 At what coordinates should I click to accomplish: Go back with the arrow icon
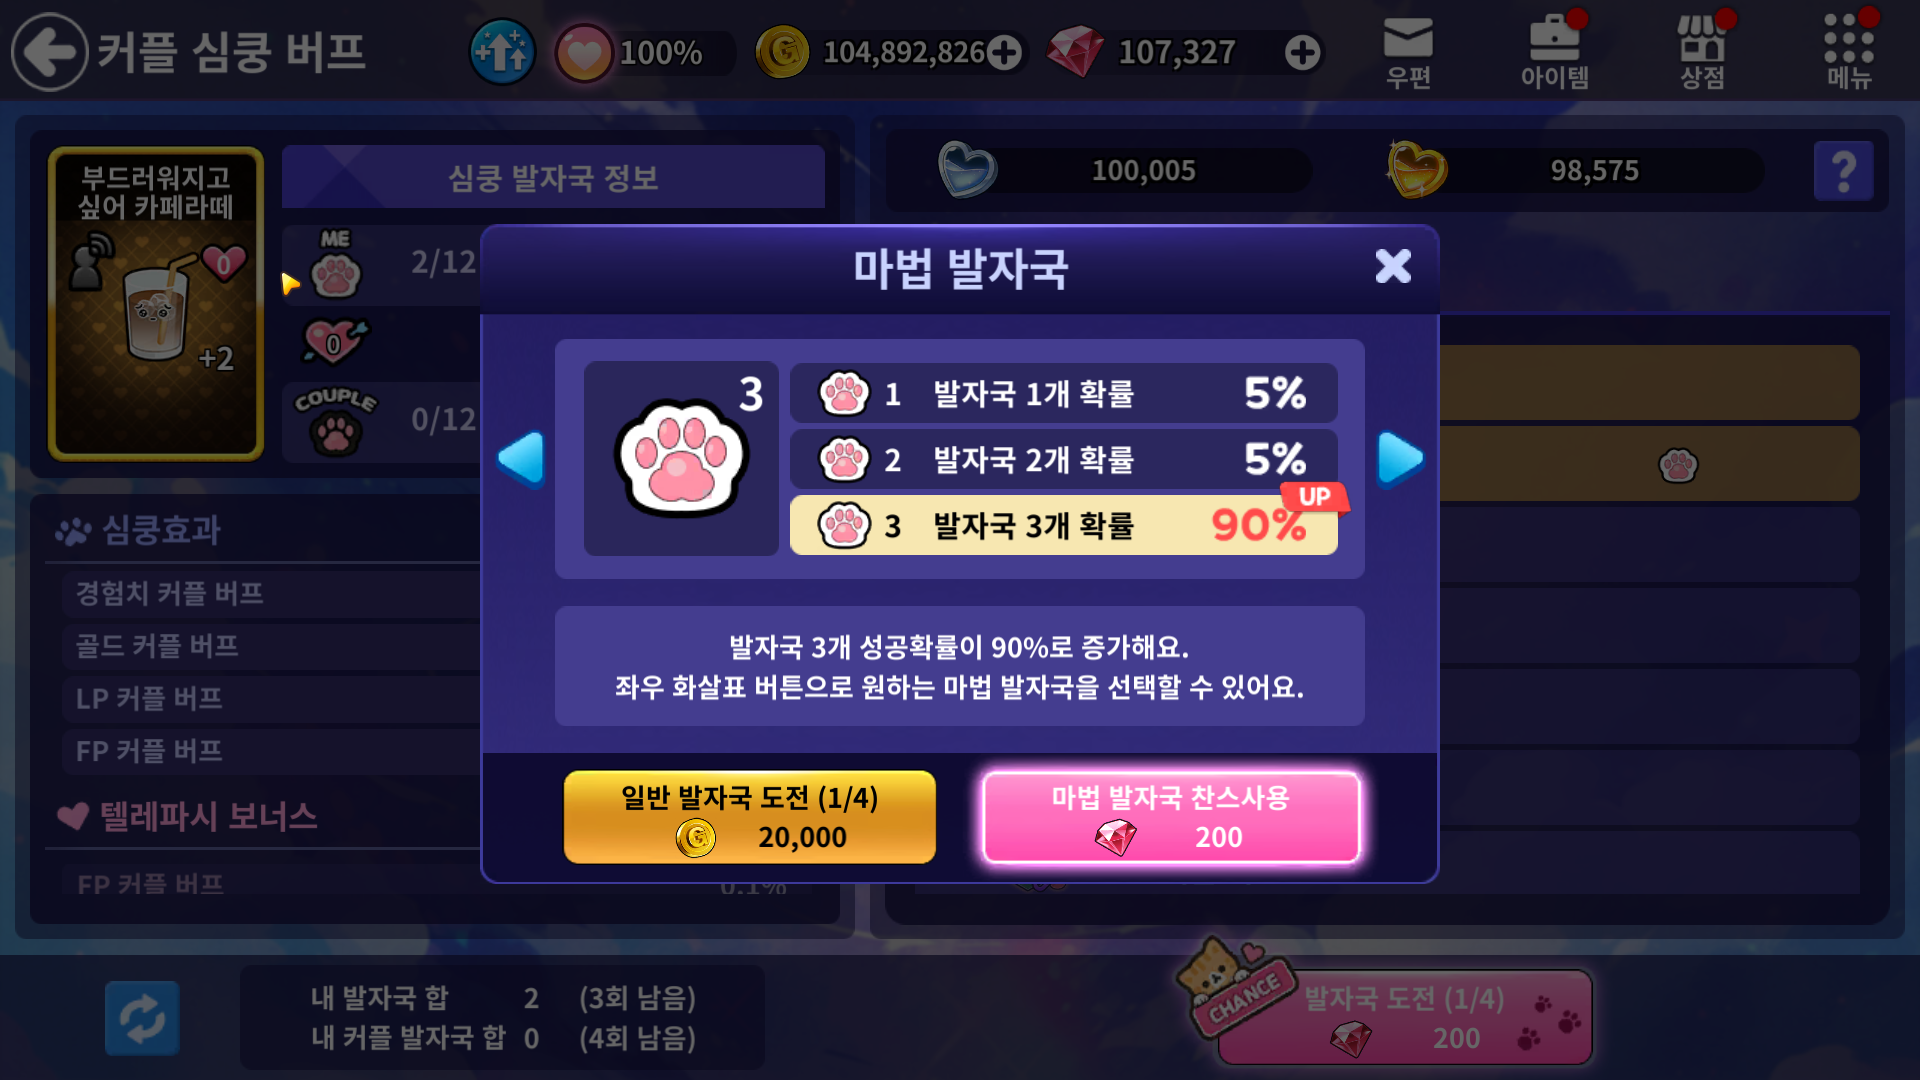point(49,52)
